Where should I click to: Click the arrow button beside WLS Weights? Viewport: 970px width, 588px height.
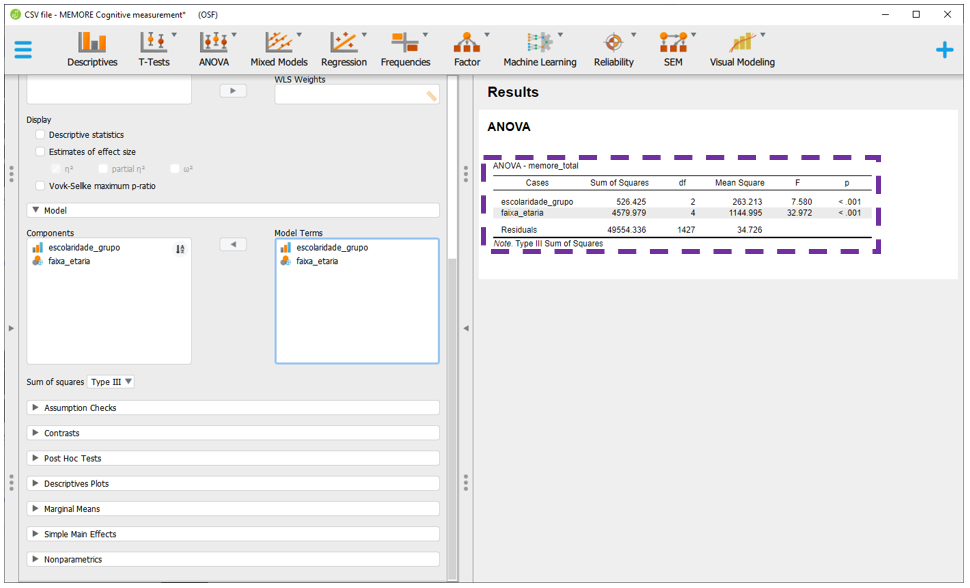tap(233, 91)
